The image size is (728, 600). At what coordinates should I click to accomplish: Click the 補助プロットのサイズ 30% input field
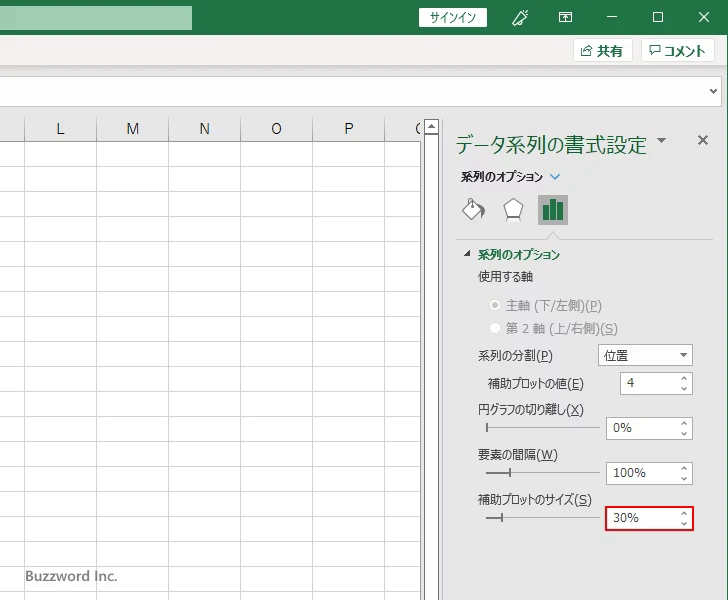[640, 518]
